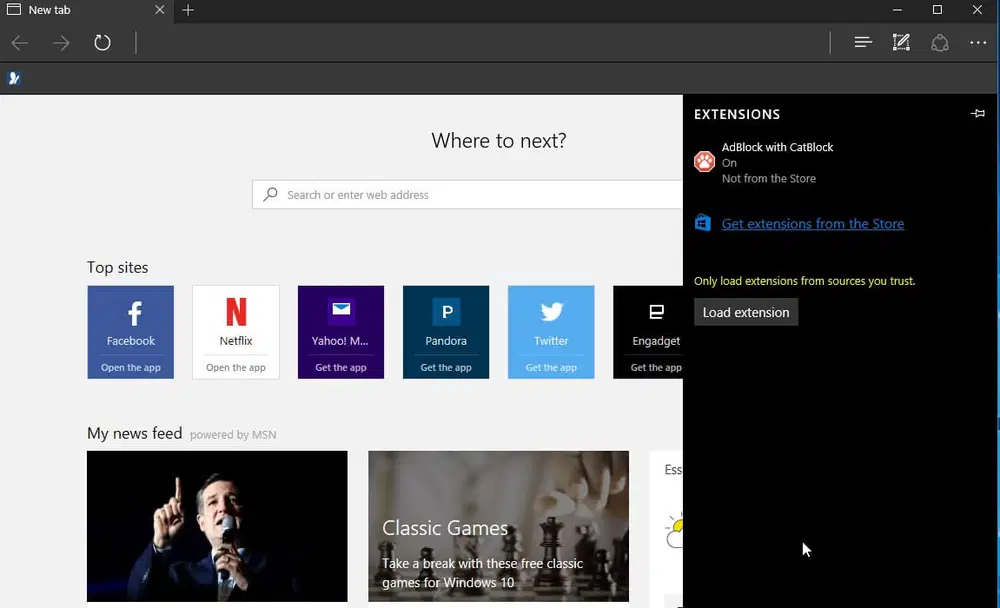
Task: Start a Web Note annotation
Action: click(x=901, y=42)
